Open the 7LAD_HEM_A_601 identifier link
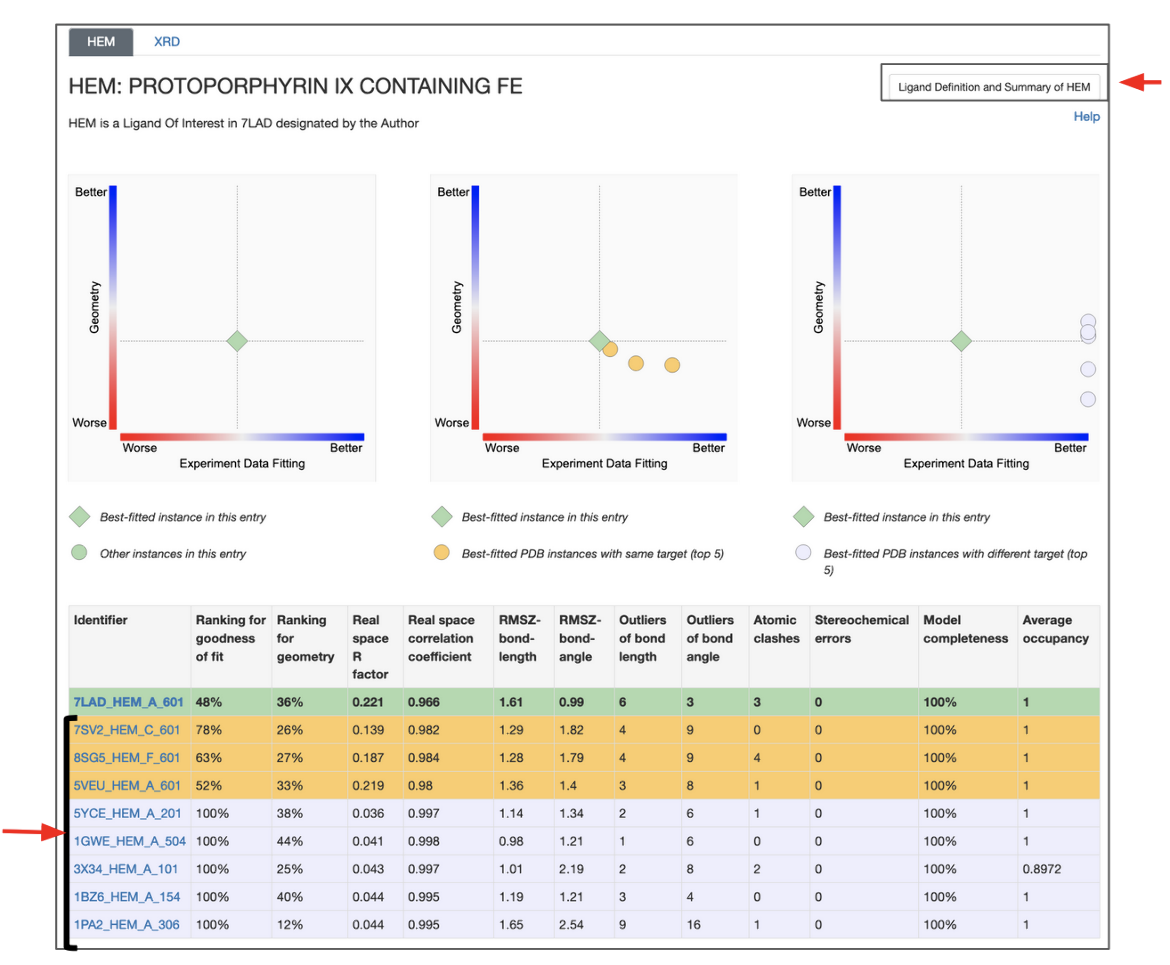1170x965 pixels. click(x=128, y=702)
